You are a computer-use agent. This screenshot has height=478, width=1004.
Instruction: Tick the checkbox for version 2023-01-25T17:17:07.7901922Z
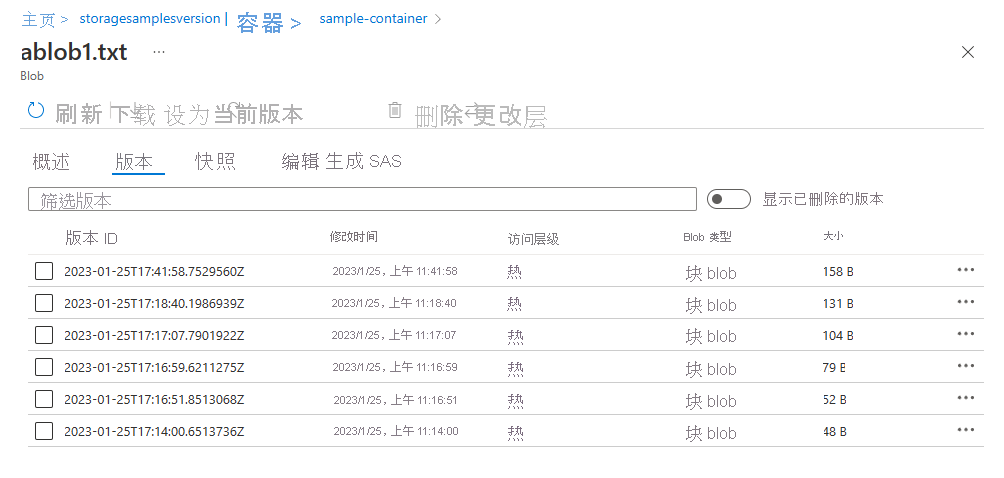point(44,335)
